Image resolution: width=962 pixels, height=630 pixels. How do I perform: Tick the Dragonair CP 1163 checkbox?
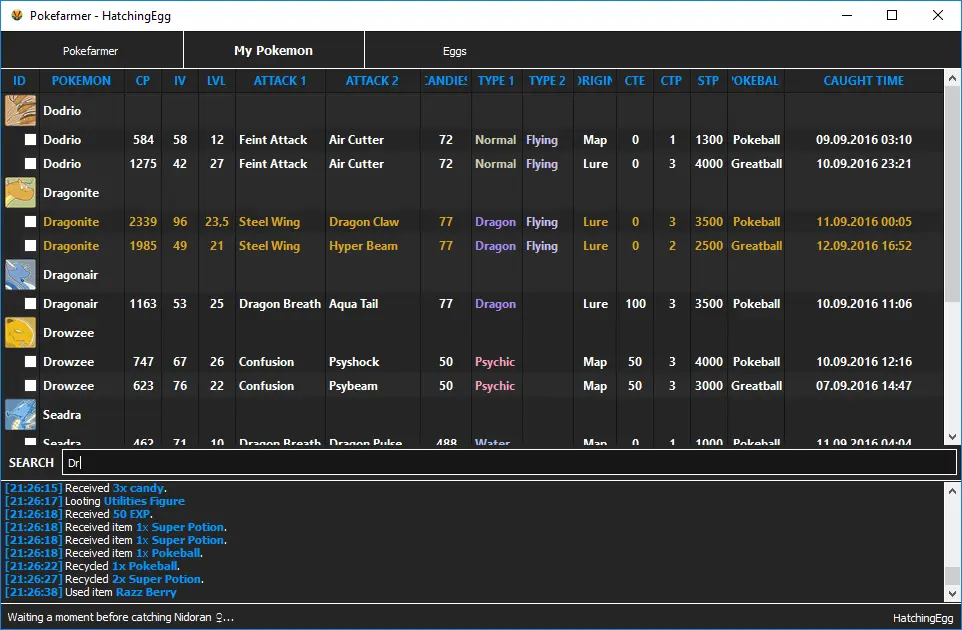tap(31, 304)
